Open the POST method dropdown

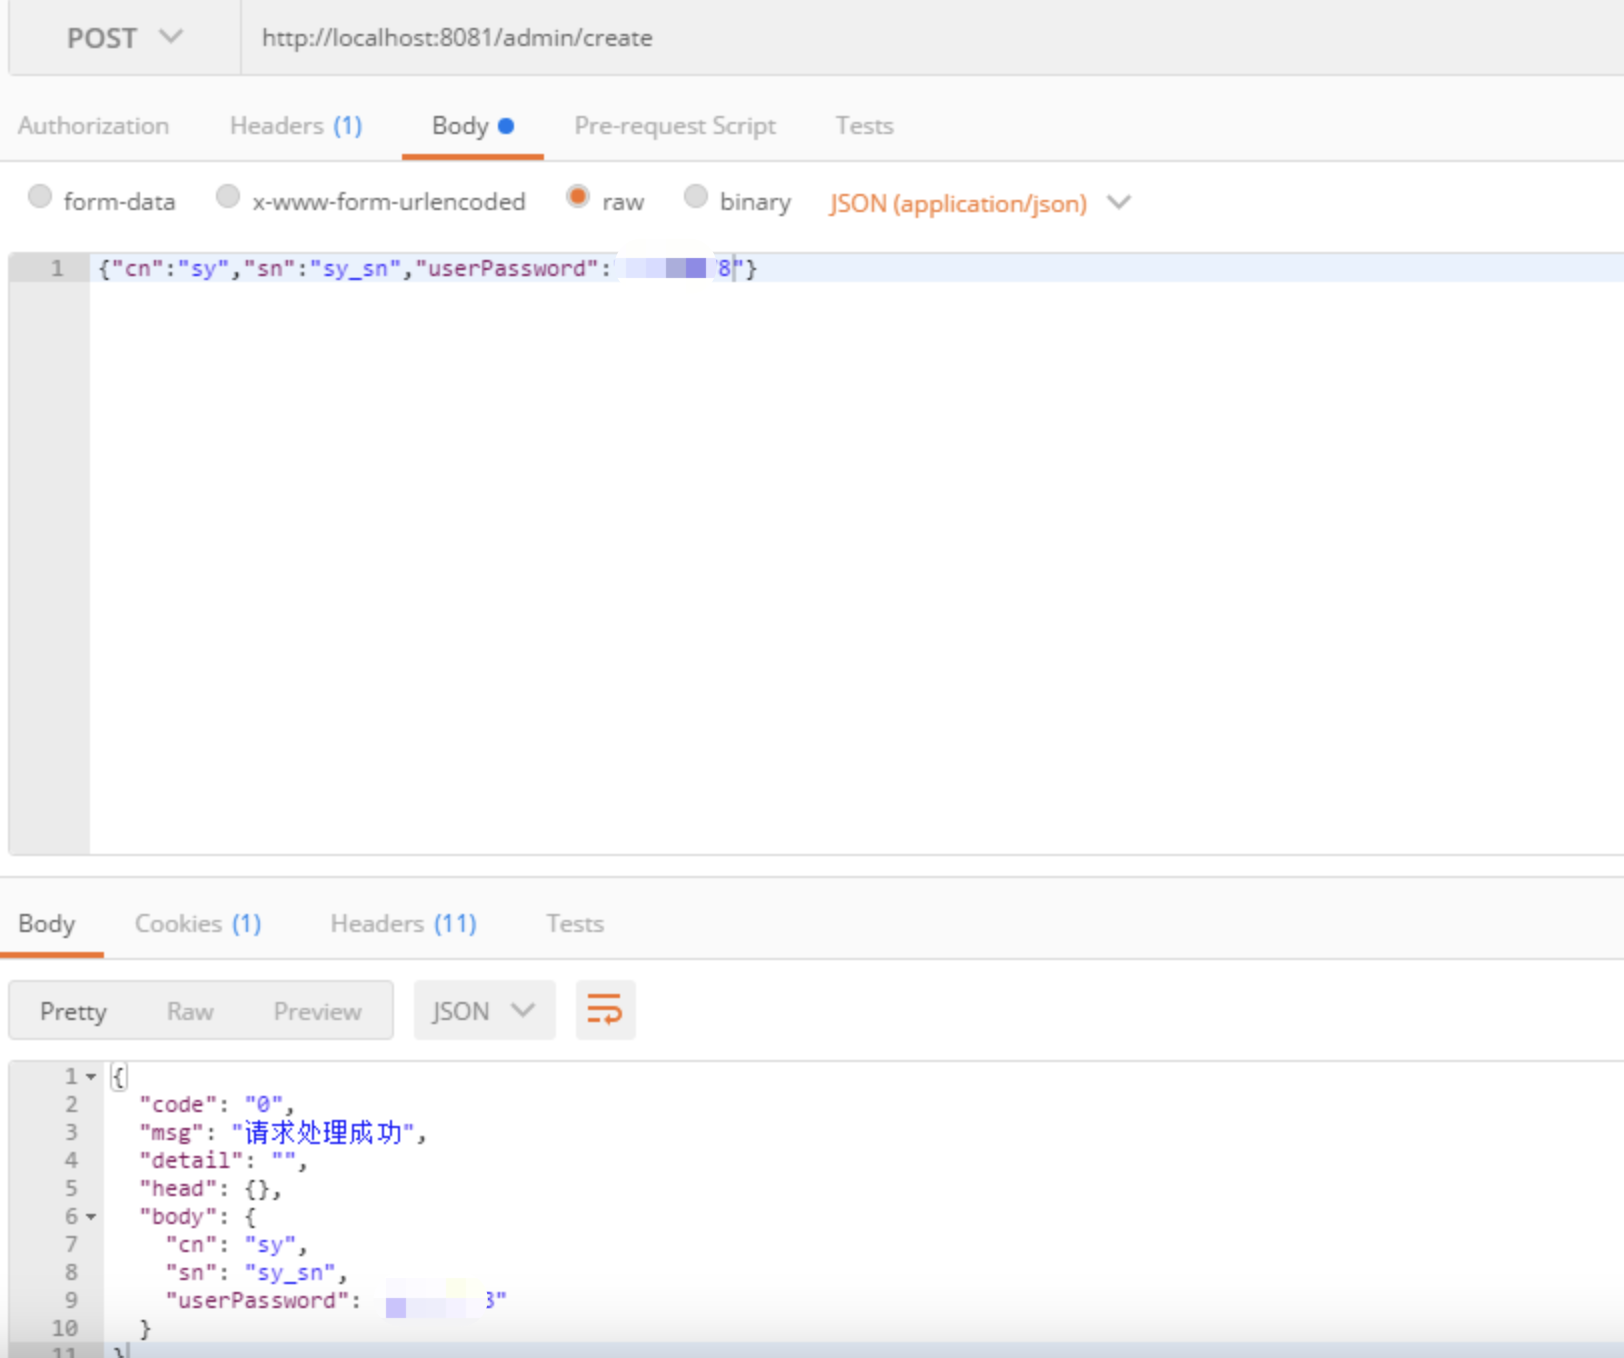coord(124,38)
